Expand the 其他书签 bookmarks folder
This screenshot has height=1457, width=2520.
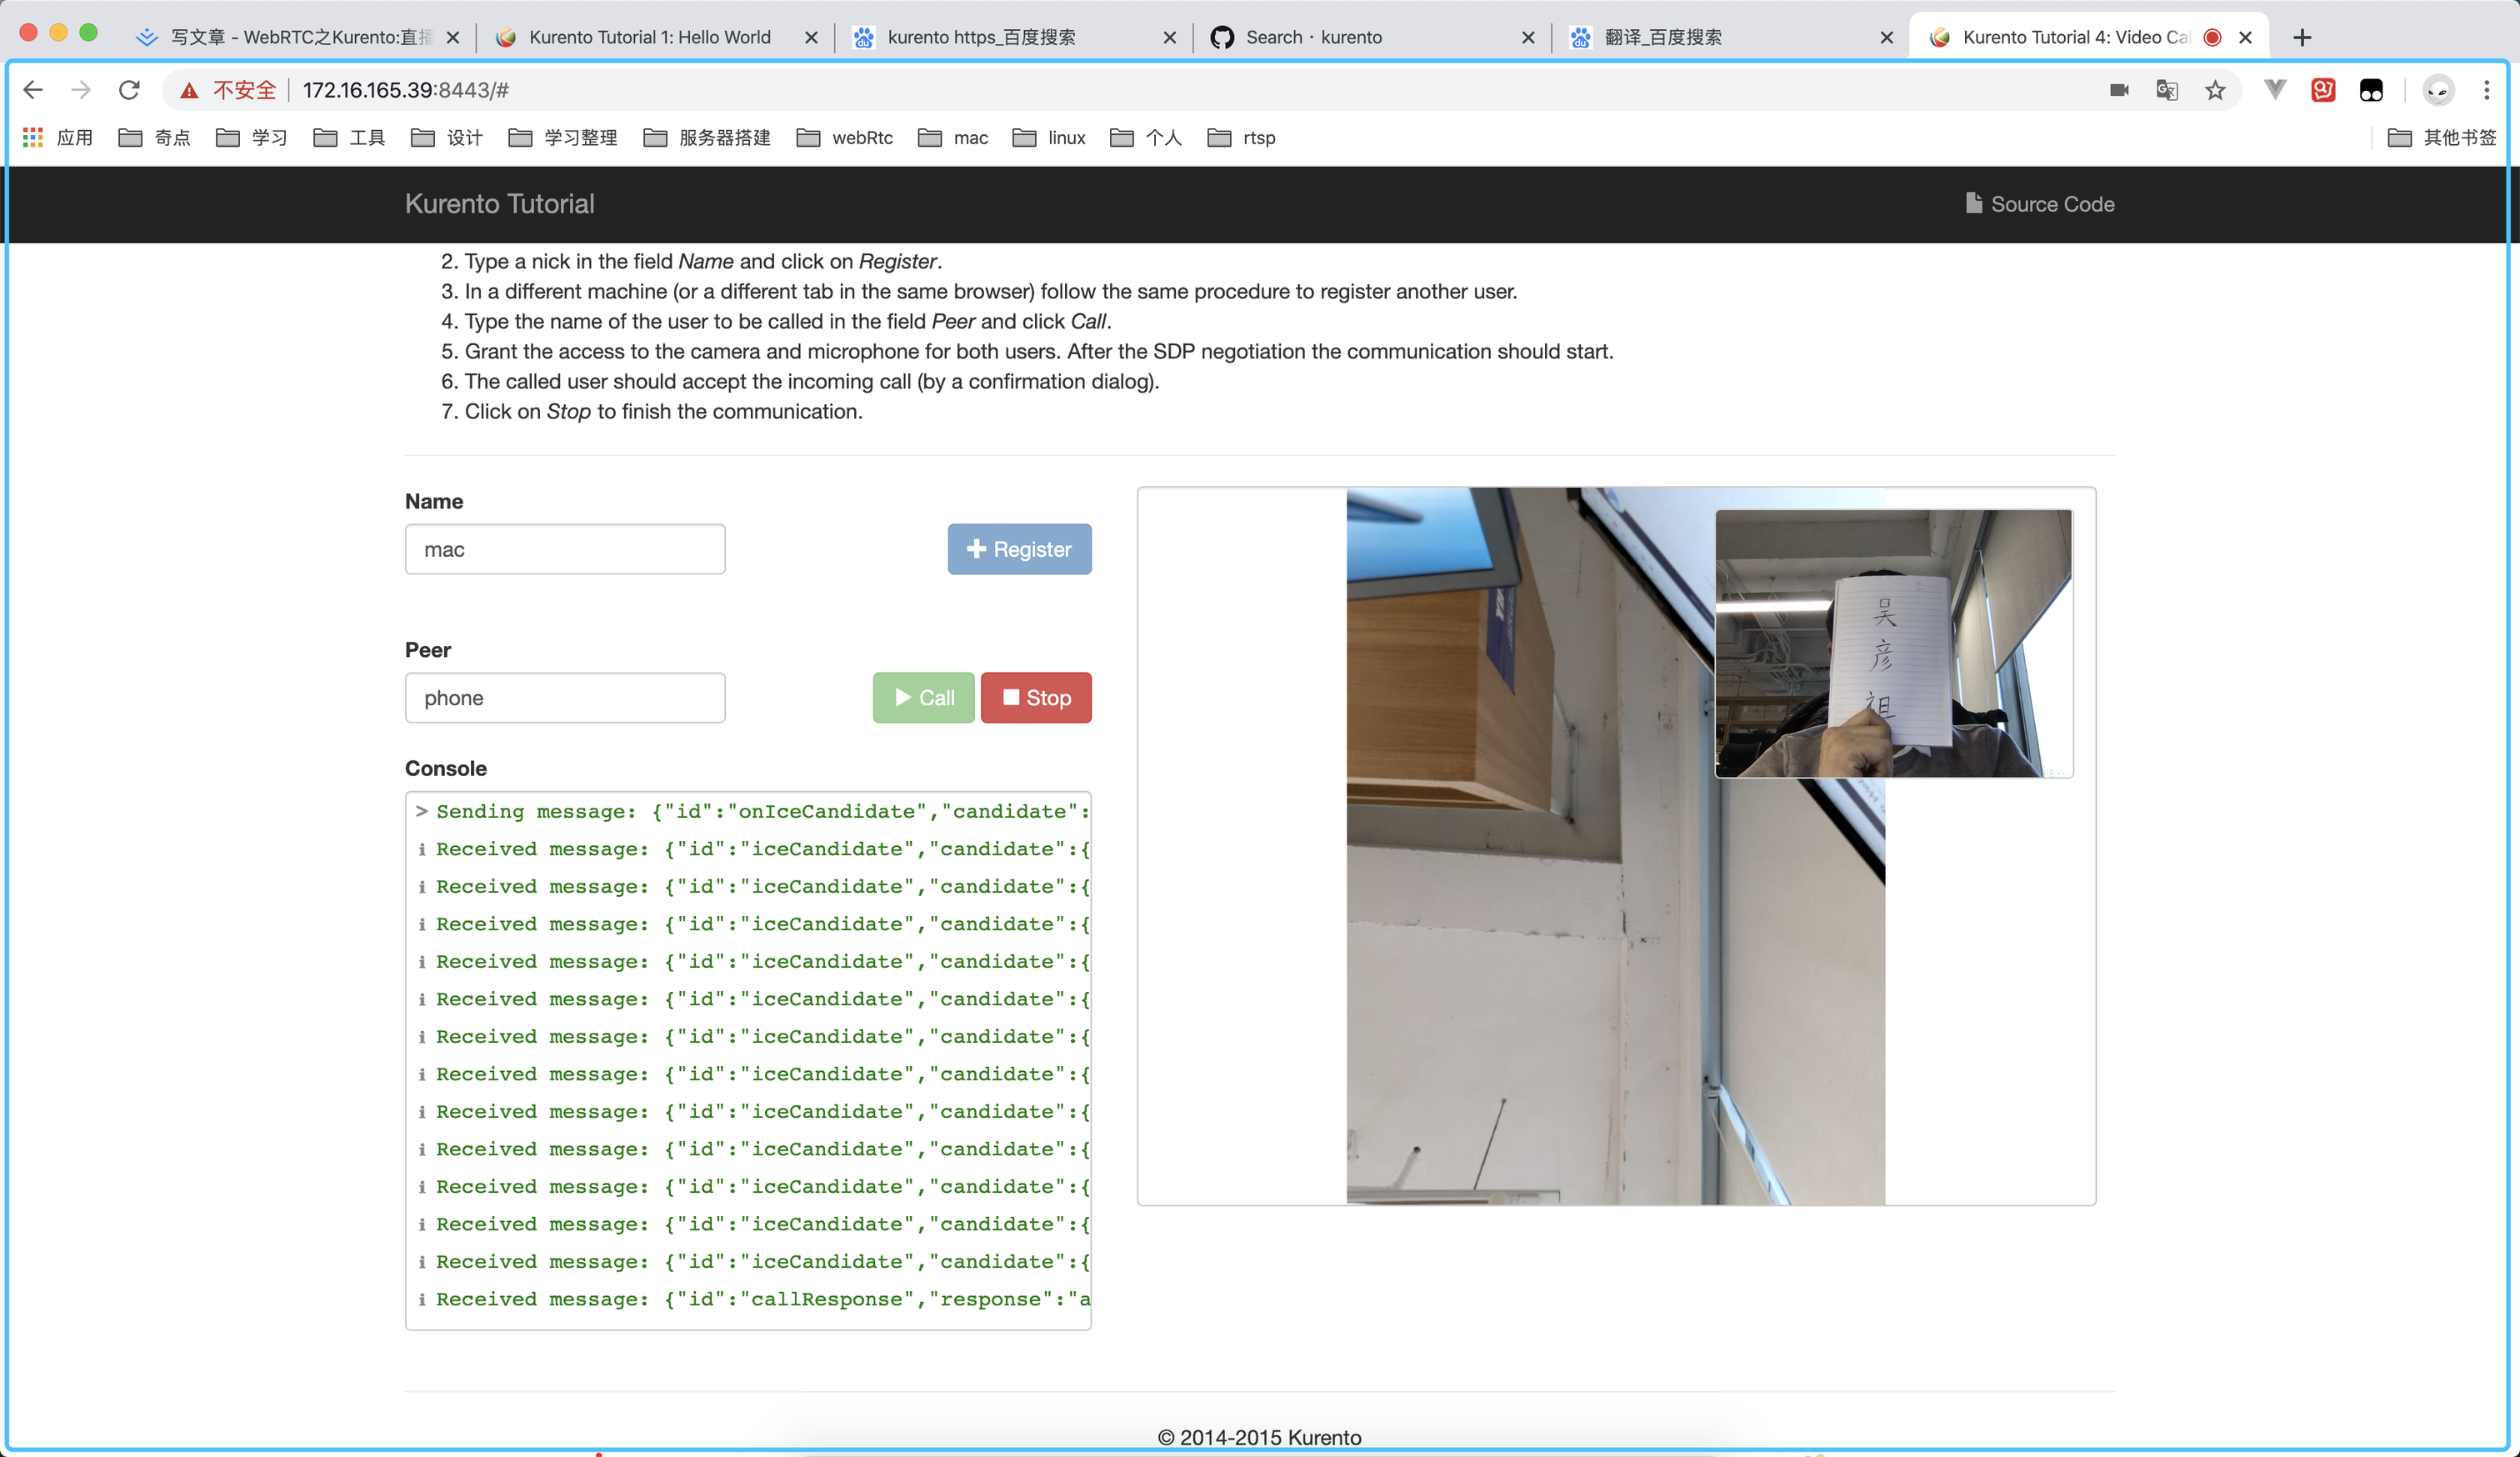point(2441,138)
